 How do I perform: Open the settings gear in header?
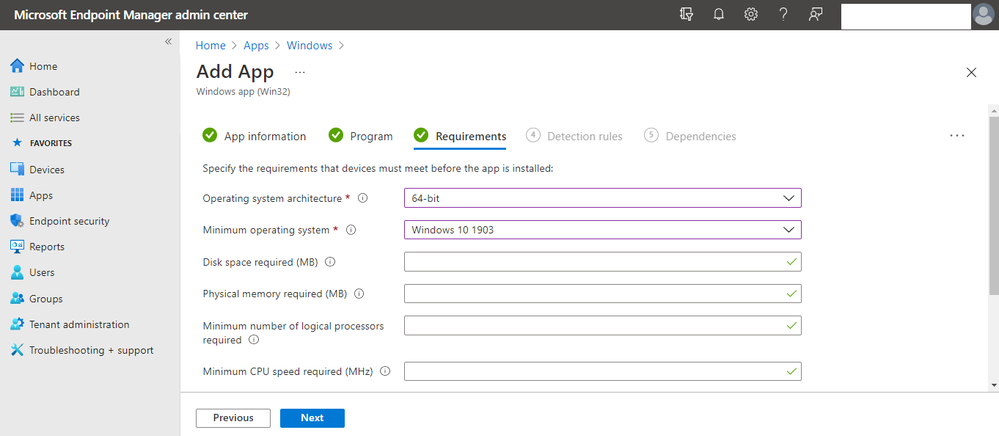(751, 15)
